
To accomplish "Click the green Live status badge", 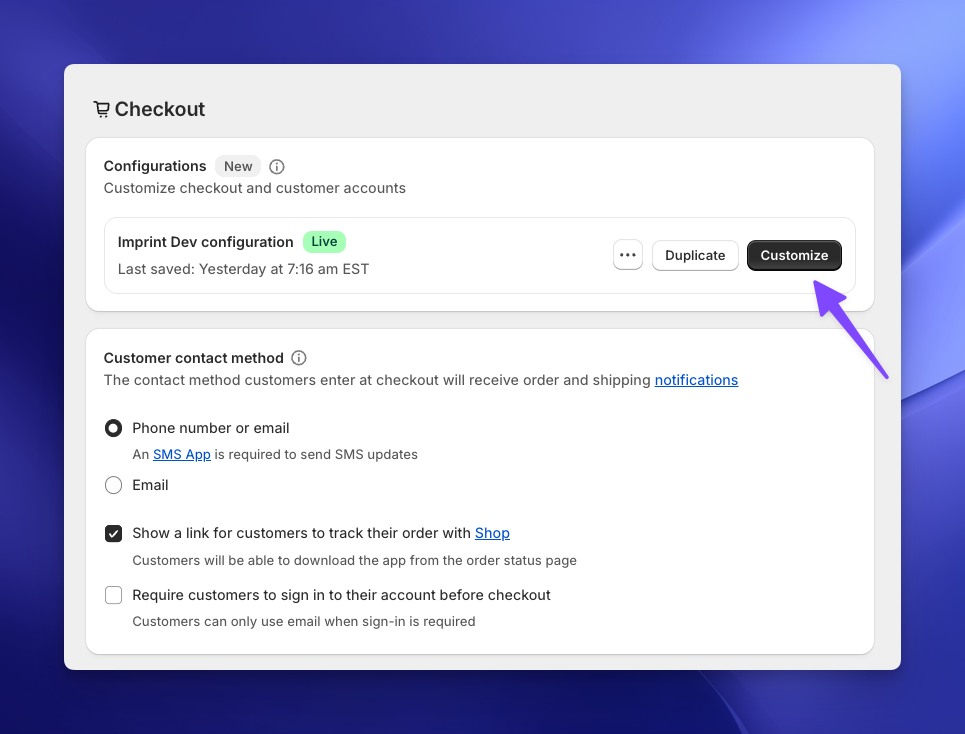I will click(x=323, y=241).
